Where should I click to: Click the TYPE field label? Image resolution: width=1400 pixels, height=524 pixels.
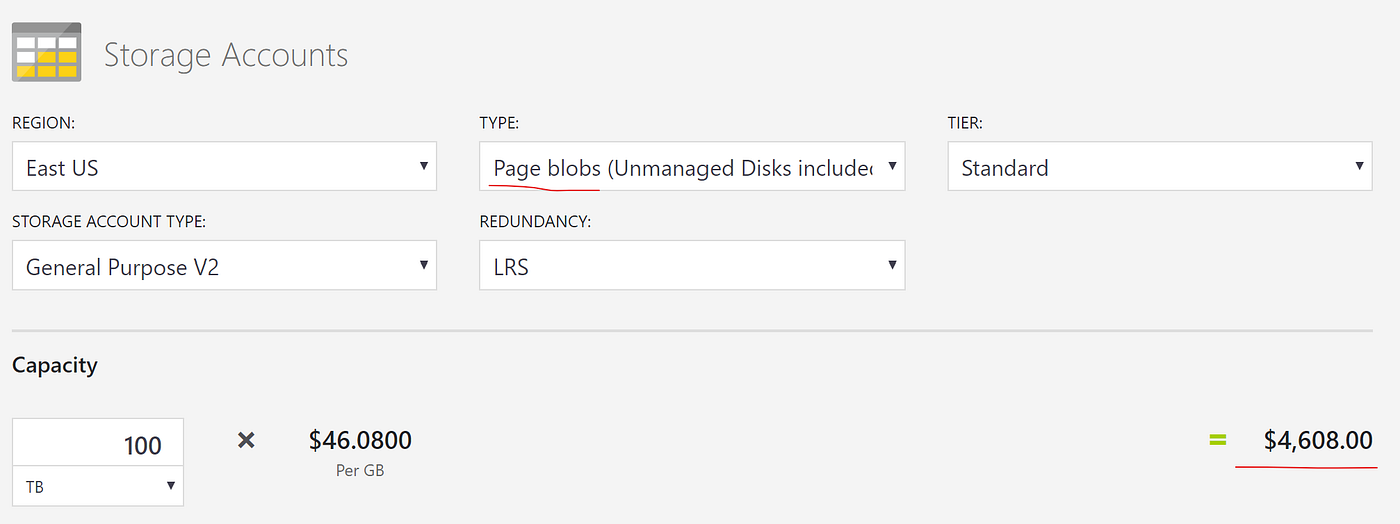click(x=499, y=123)
